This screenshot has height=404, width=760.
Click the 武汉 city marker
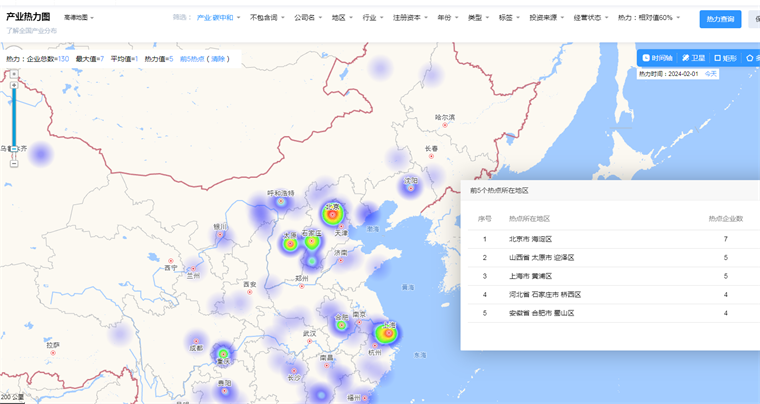coord(310,341)
